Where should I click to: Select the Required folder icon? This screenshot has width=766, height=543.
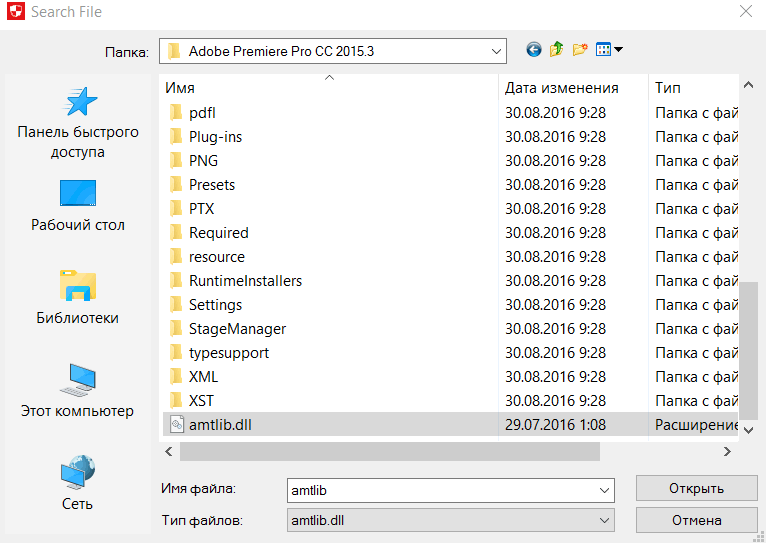[176, 232]
